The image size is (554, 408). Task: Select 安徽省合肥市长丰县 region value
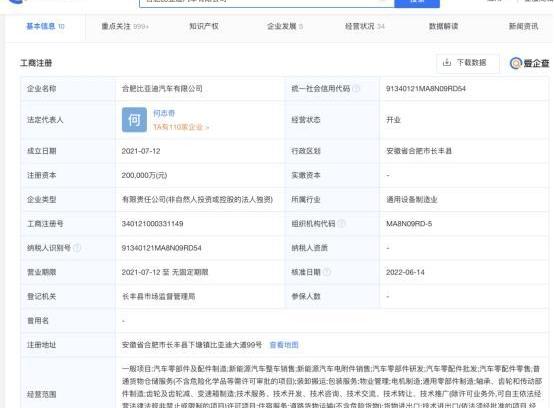tap(419, 151)
